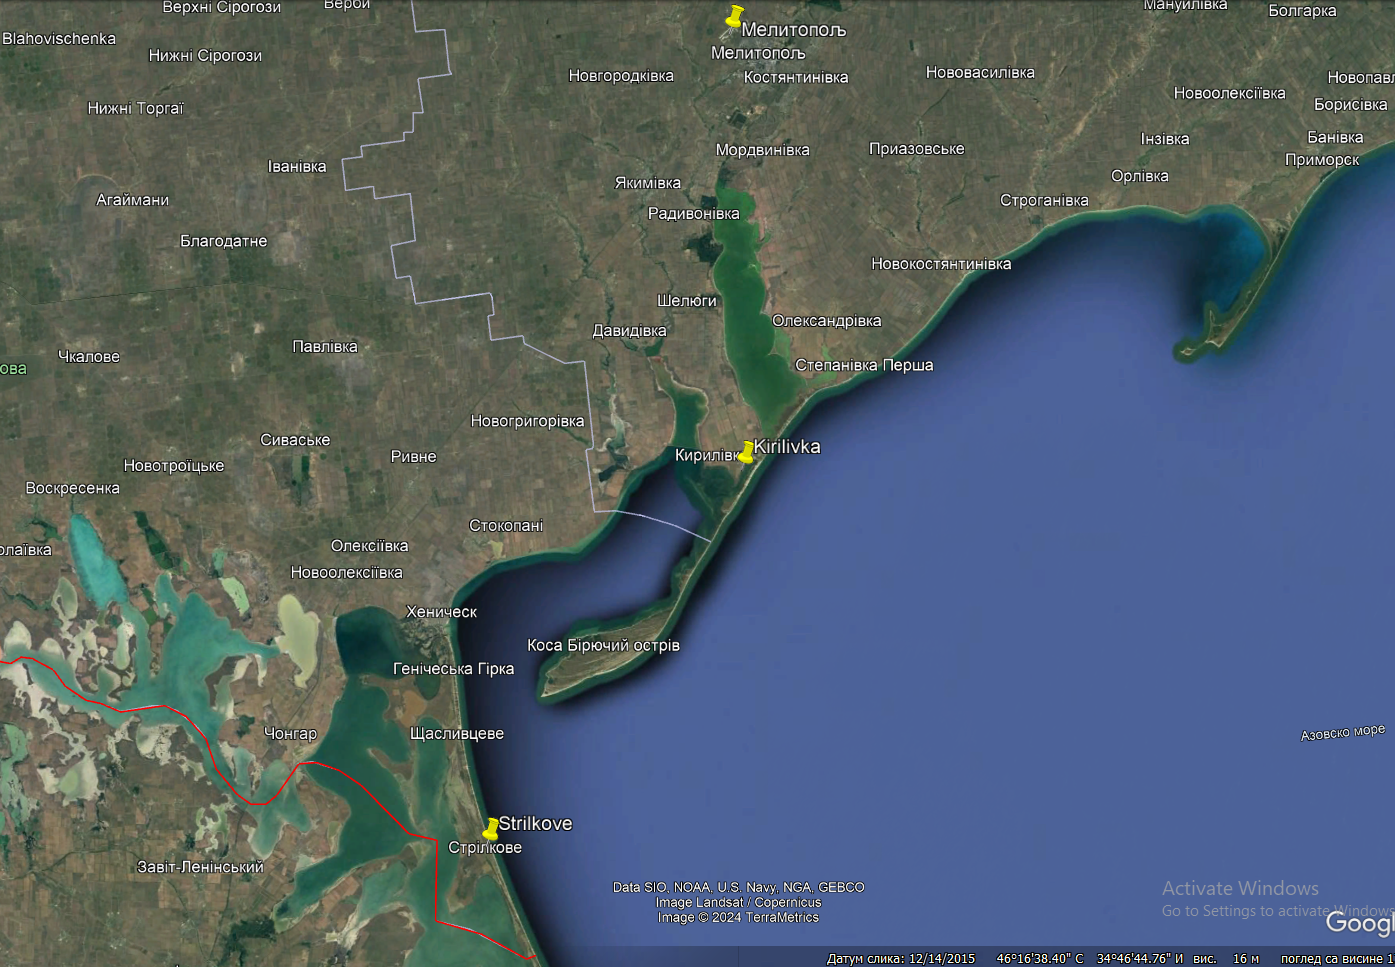Click the Нововасилівка label

pyautogui.click(x=980, y=72)
